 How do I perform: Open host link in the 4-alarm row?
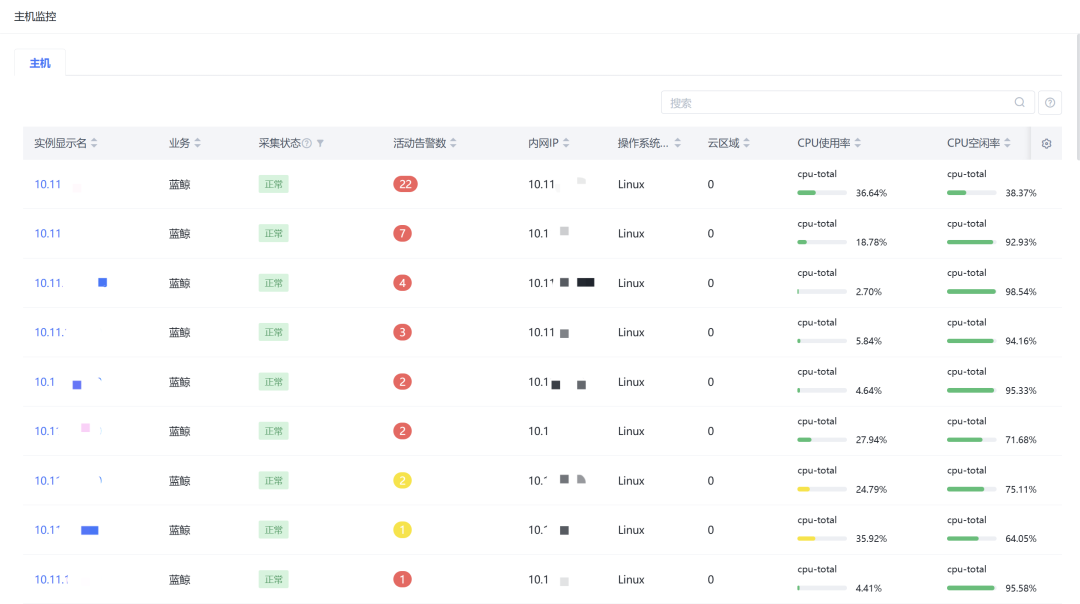pos(50,283)
